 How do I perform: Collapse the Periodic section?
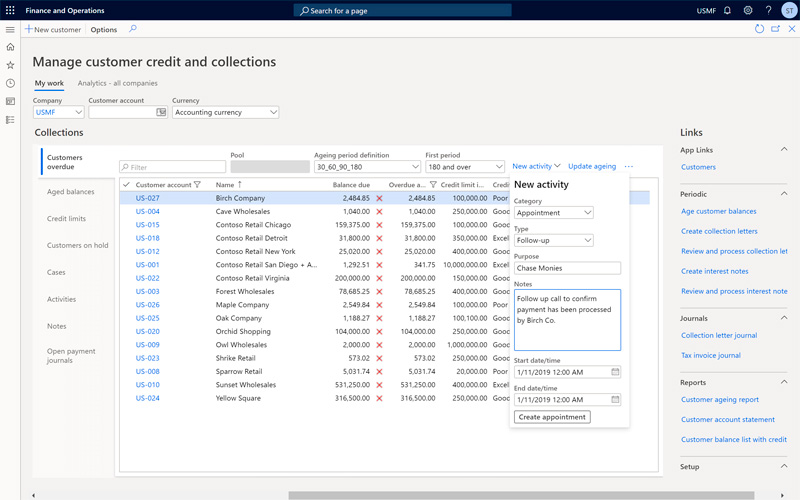(x=784, y=194)
